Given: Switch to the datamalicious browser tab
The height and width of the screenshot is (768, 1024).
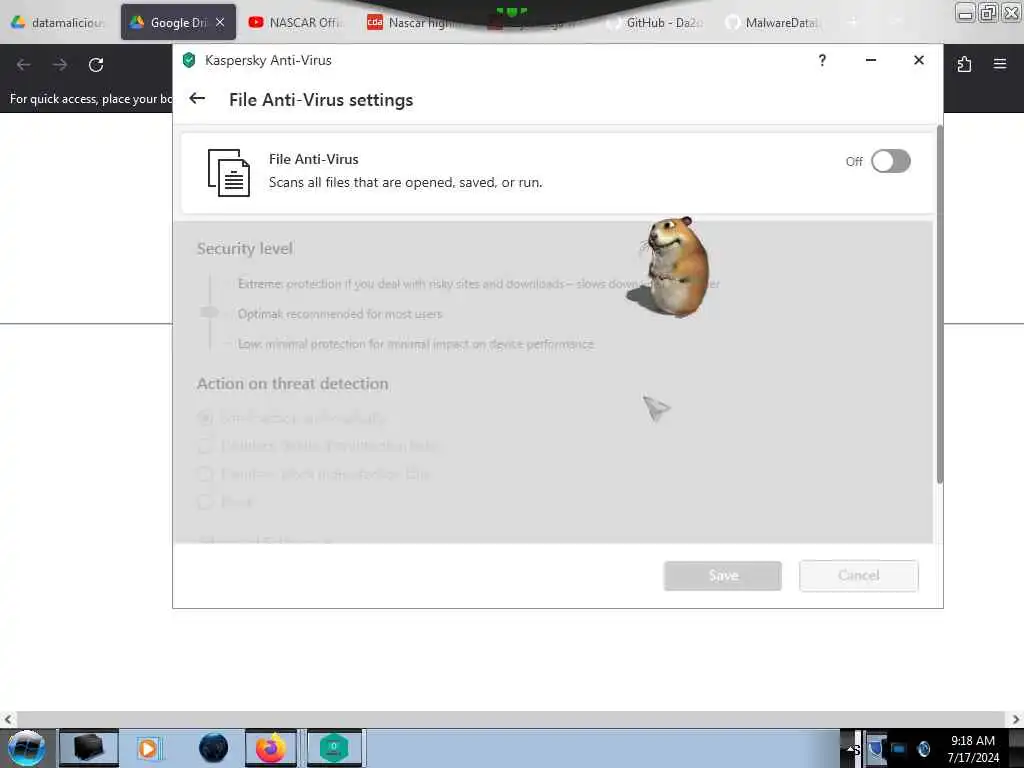Looking at the screenshot, I should tap(57, 22).
